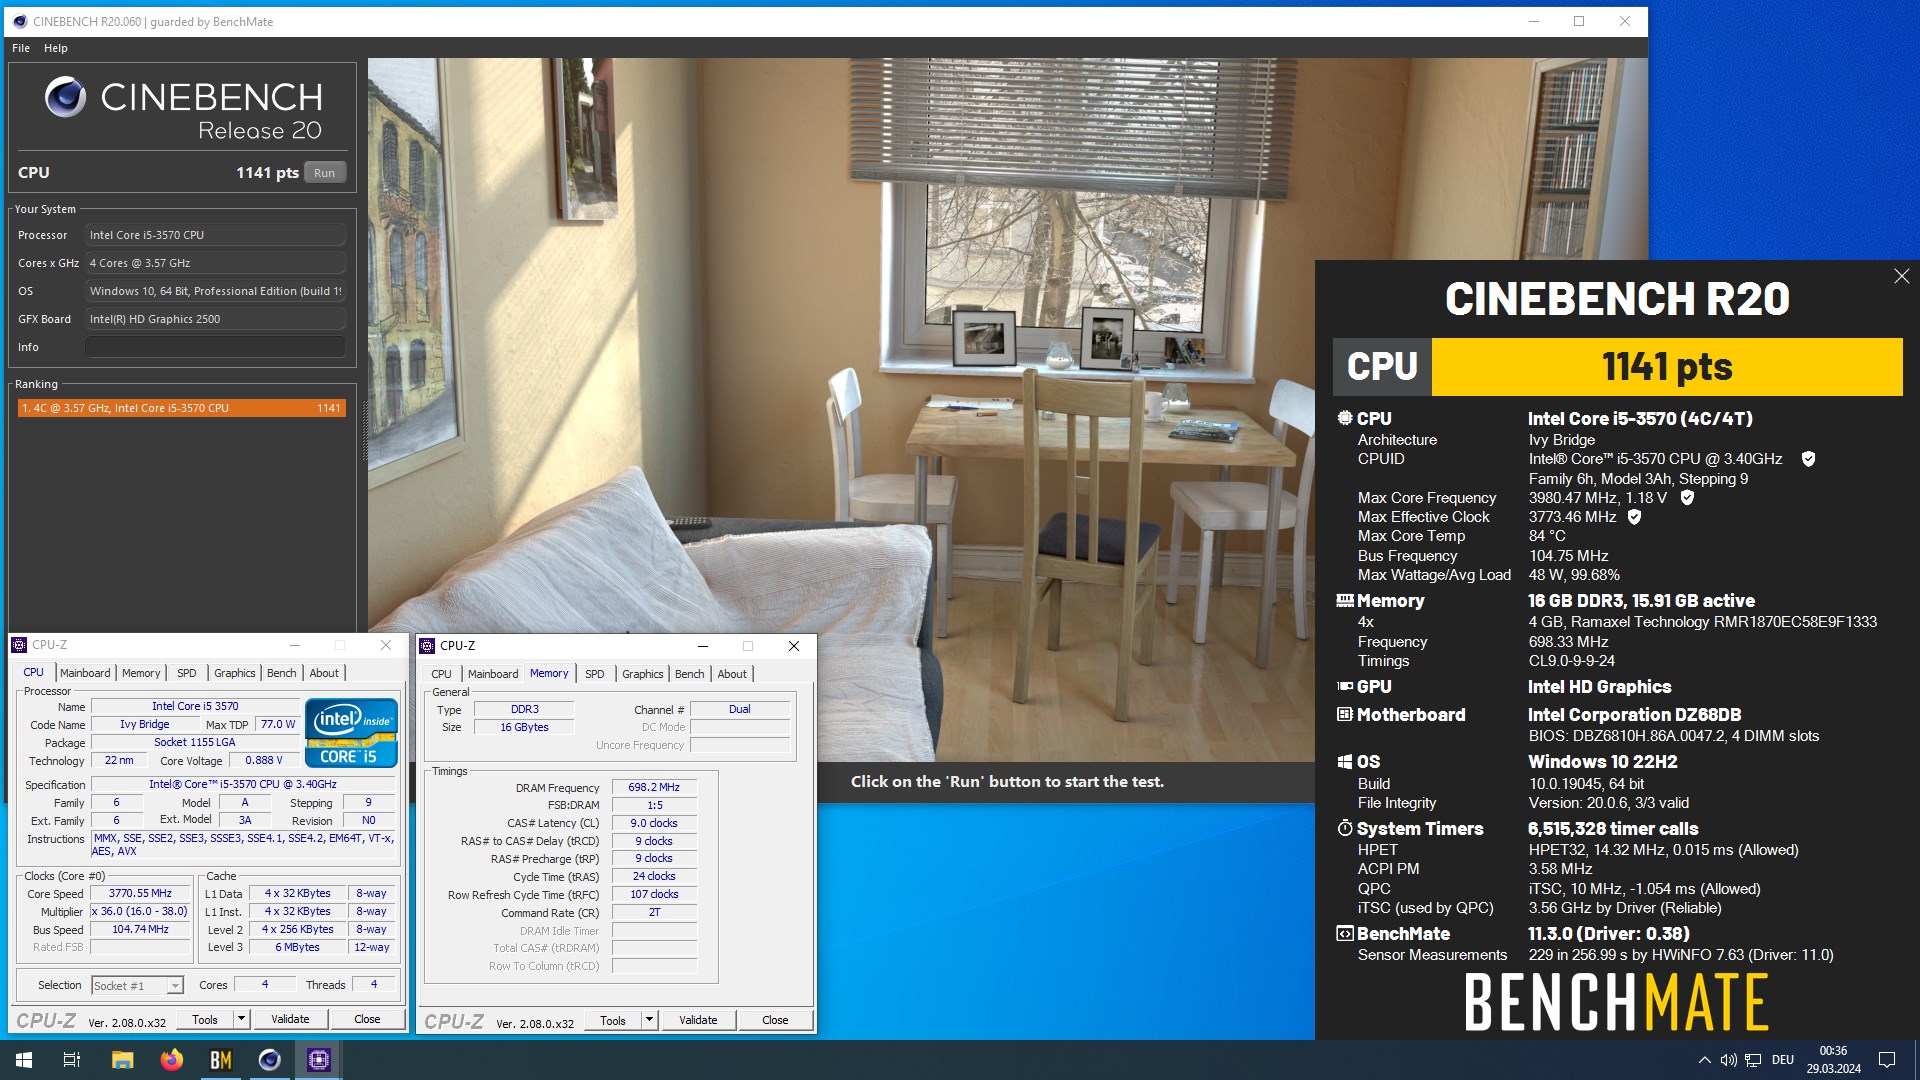Open the notification center icon
The image size is (1920, 1080).
(1887, 1060)
